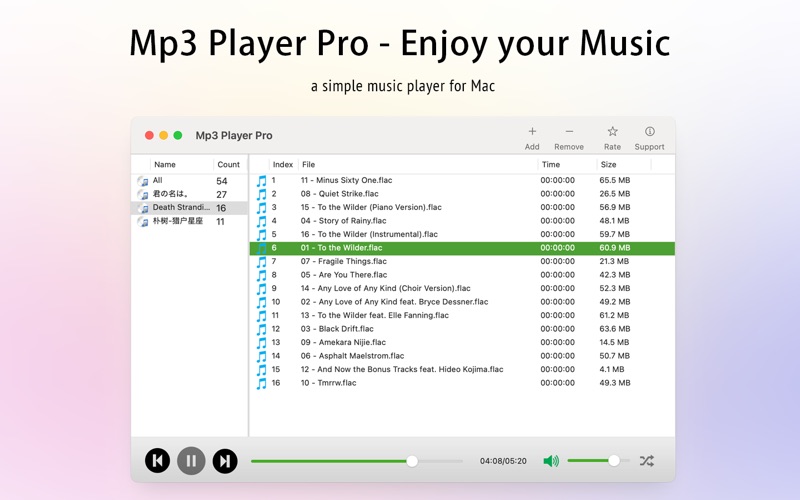This screenshot has height=500, width=800.
Task: Select the Death Strandi... playlist
Action: click(190, 208)
